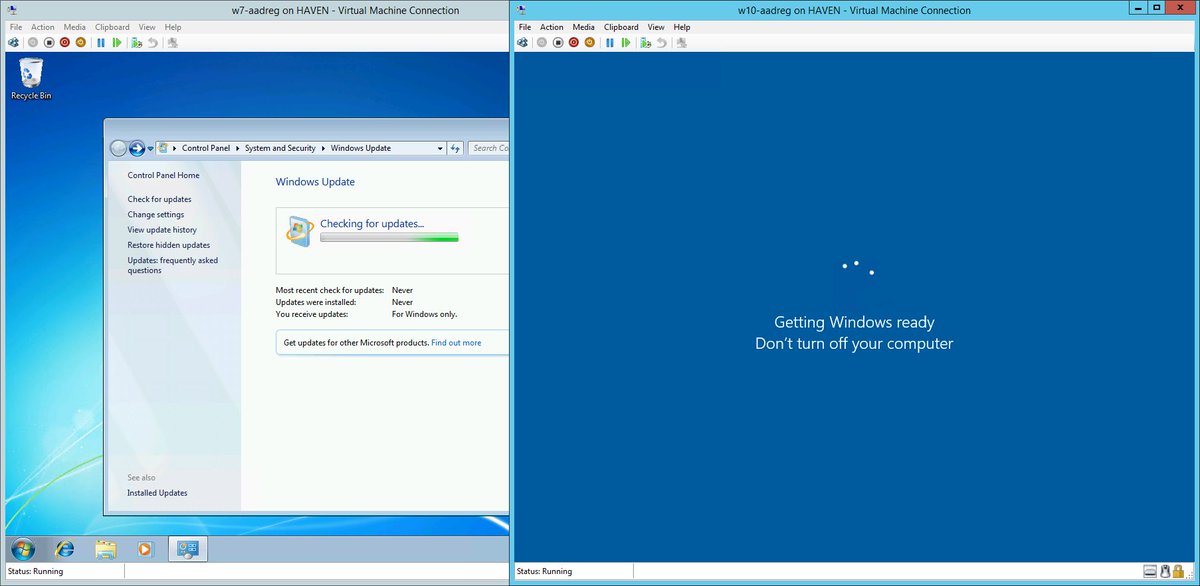Open Windows Media Player on Windows 7 taskbar
Screen dimensions: 1200x586
click(x=146, y=548)
